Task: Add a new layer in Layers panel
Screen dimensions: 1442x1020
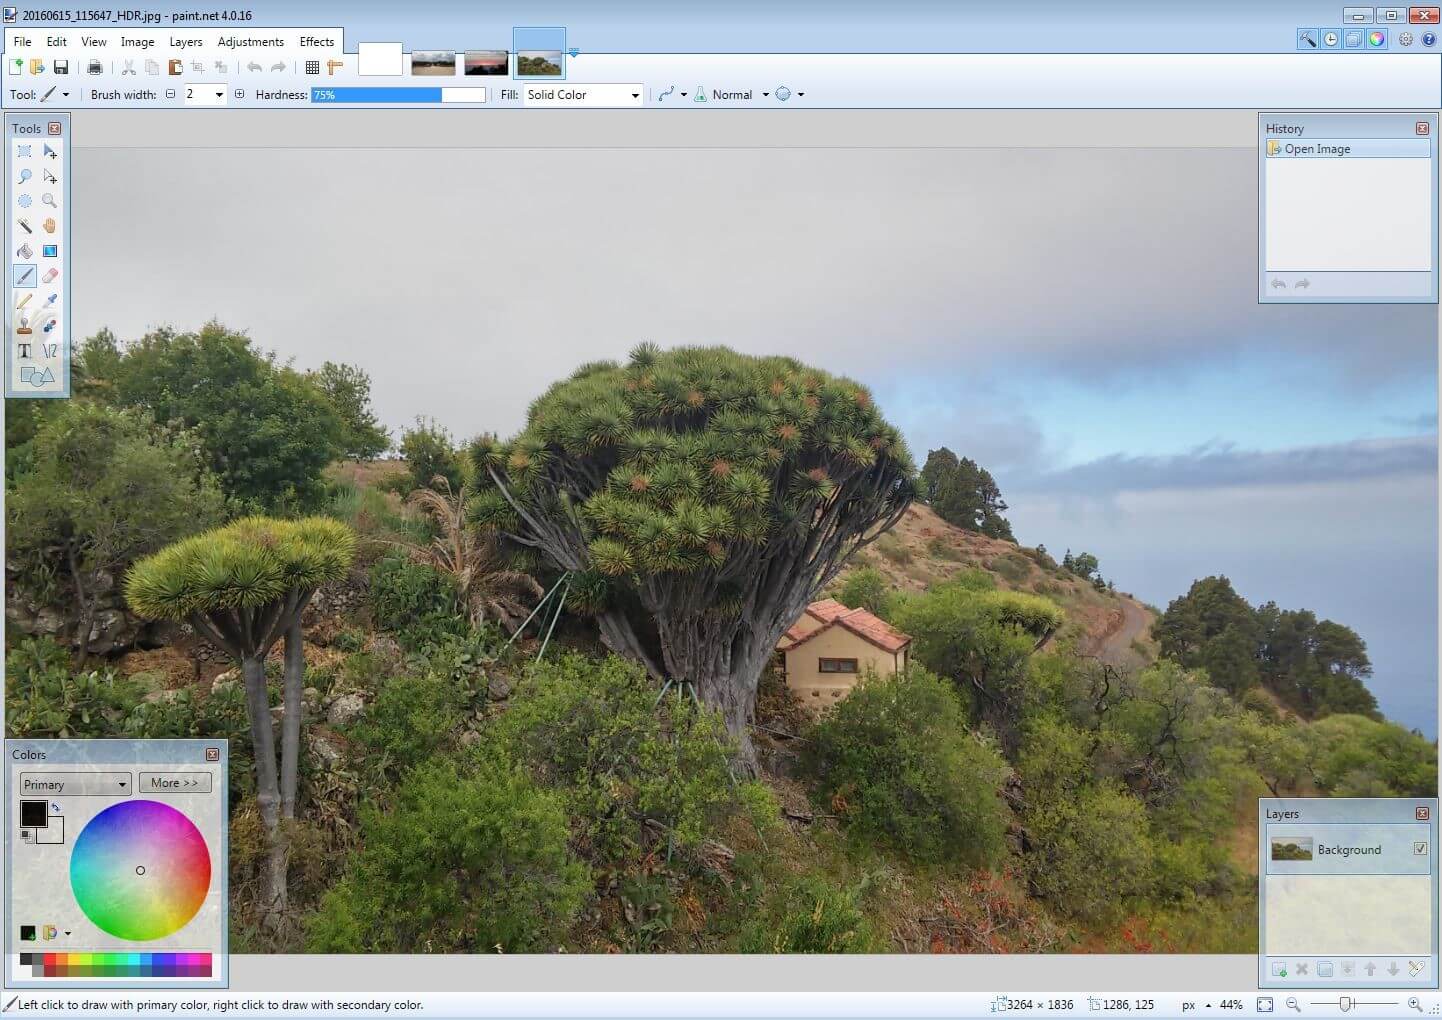Action: (x=1279, y=969)
